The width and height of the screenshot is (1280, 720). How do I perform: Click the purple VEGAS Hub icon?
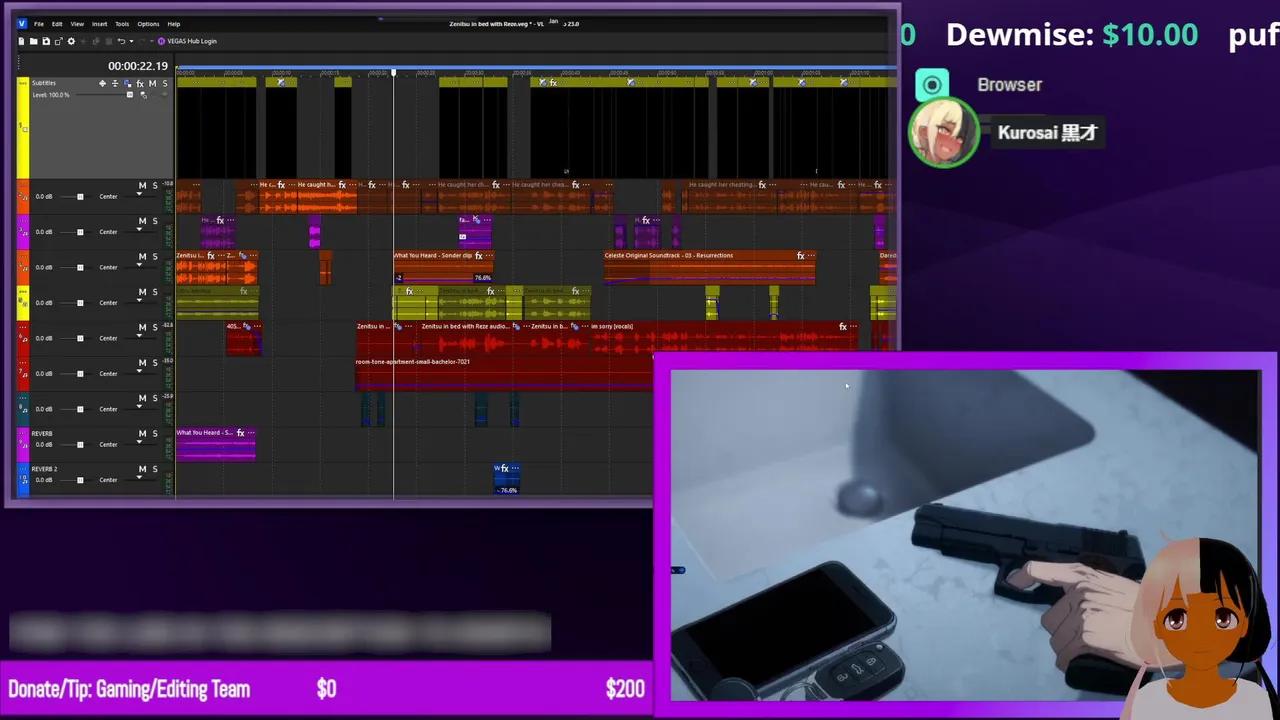[162, 41]
